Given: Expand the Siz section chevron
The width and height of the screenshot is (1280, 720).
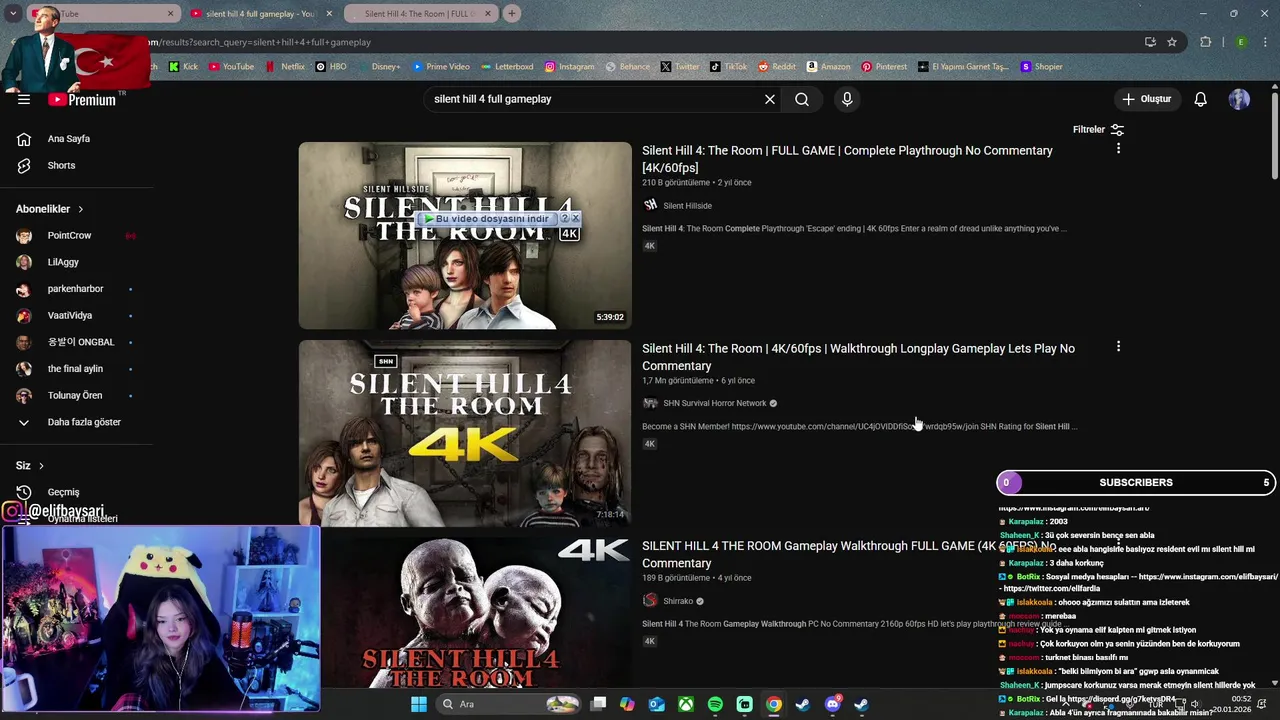Looking at the screenshot, I should [x=41, y=466].
